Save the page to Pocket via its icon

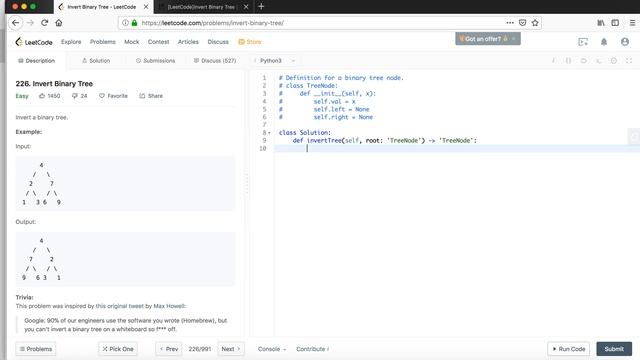click(522, 23)
